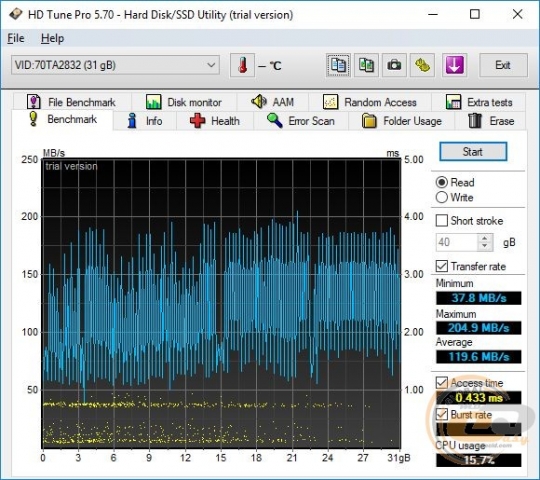The image size is (540, 480).
Task: Switch to the Random Access tab
Action: (x=370, y=102)
